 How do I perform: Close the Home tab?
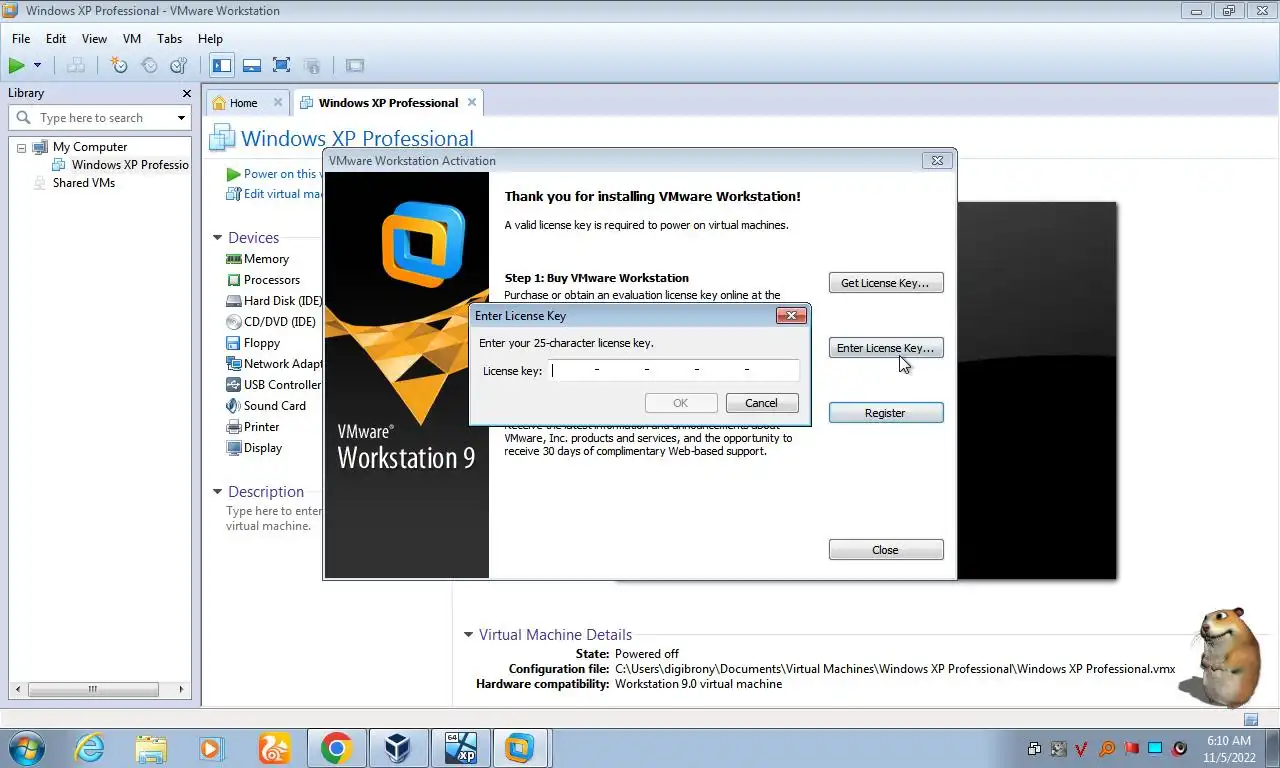pyautogui.click(x=278, y=102)
